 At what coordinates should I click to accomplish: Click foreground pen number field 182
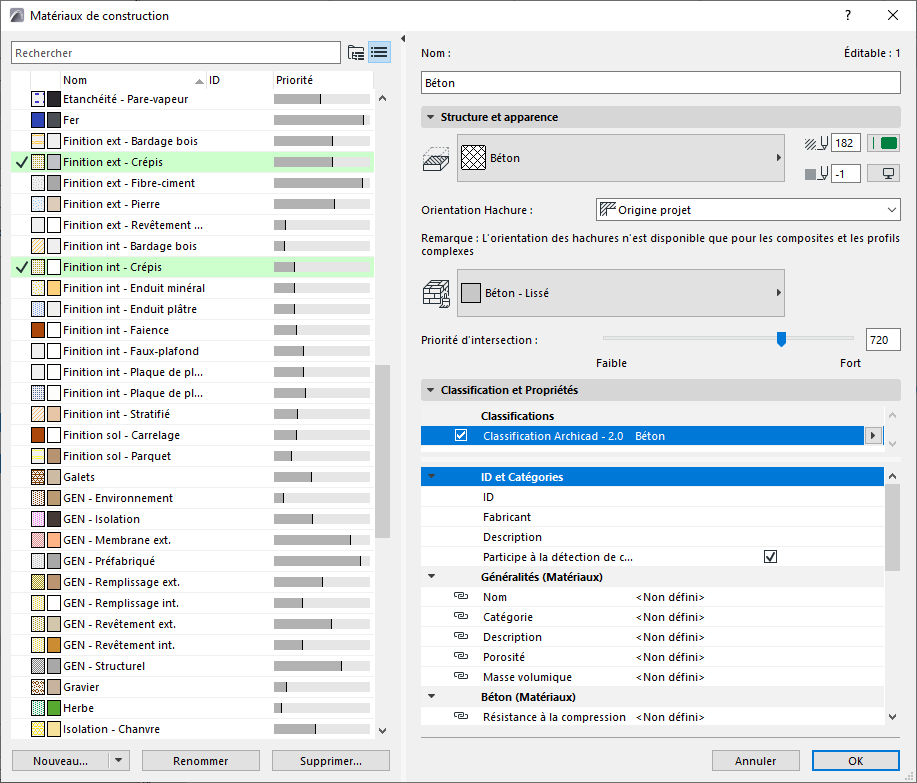(846, 143)
